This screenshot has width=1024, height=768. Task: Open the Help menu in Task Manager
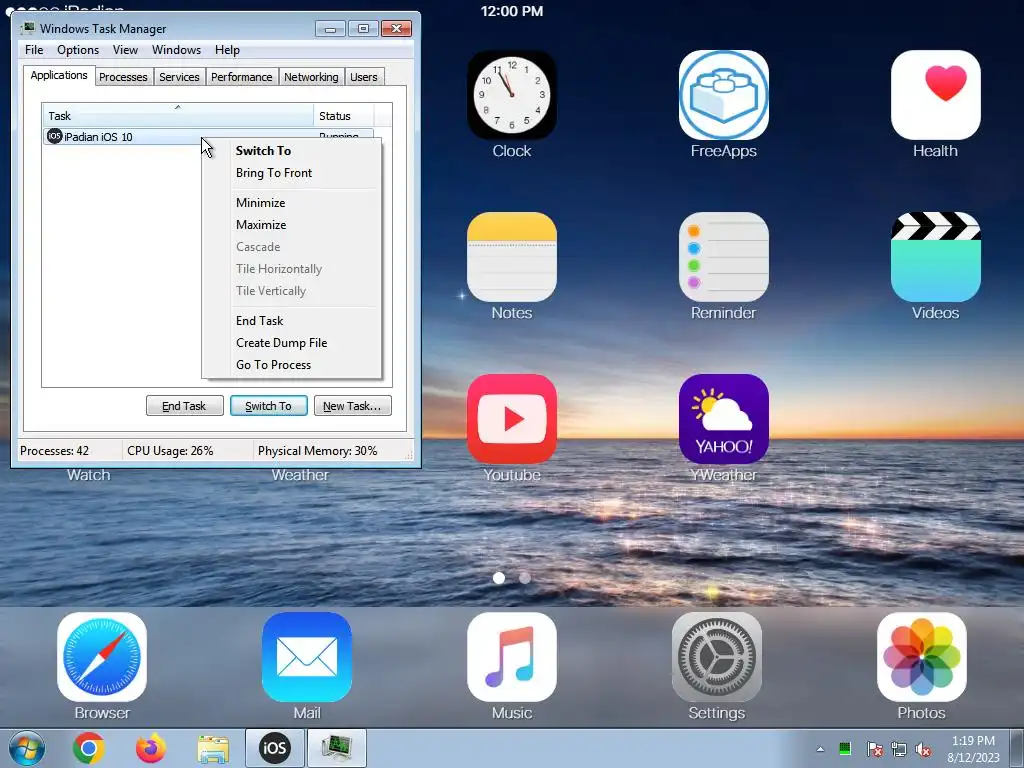point(227,50)
